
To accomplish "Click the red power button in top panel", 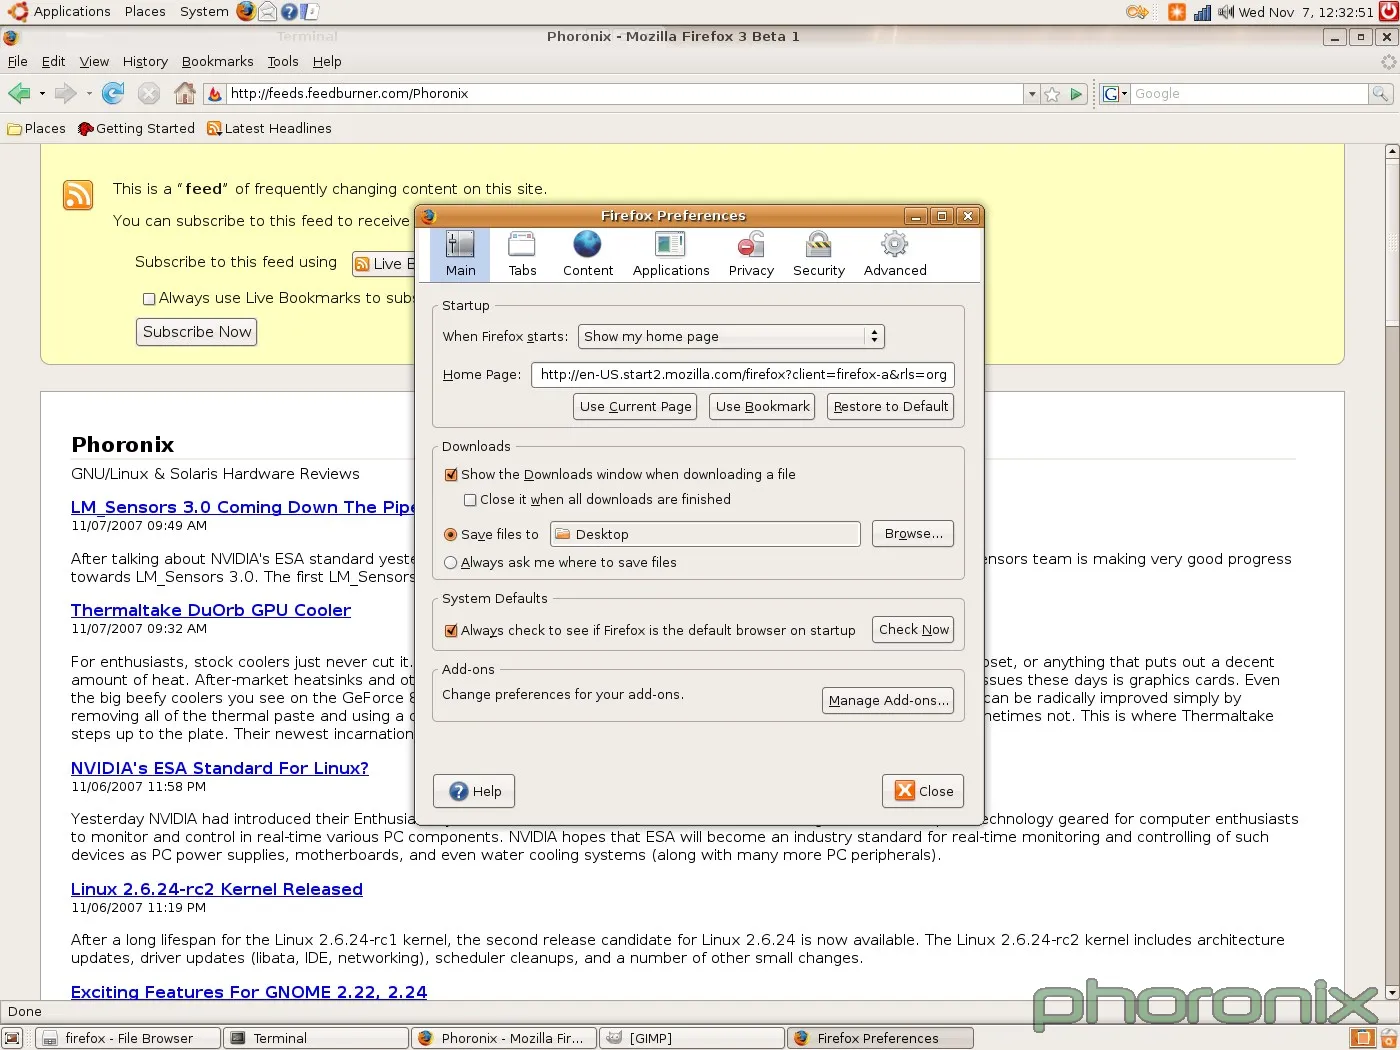I will [1388, 12].
